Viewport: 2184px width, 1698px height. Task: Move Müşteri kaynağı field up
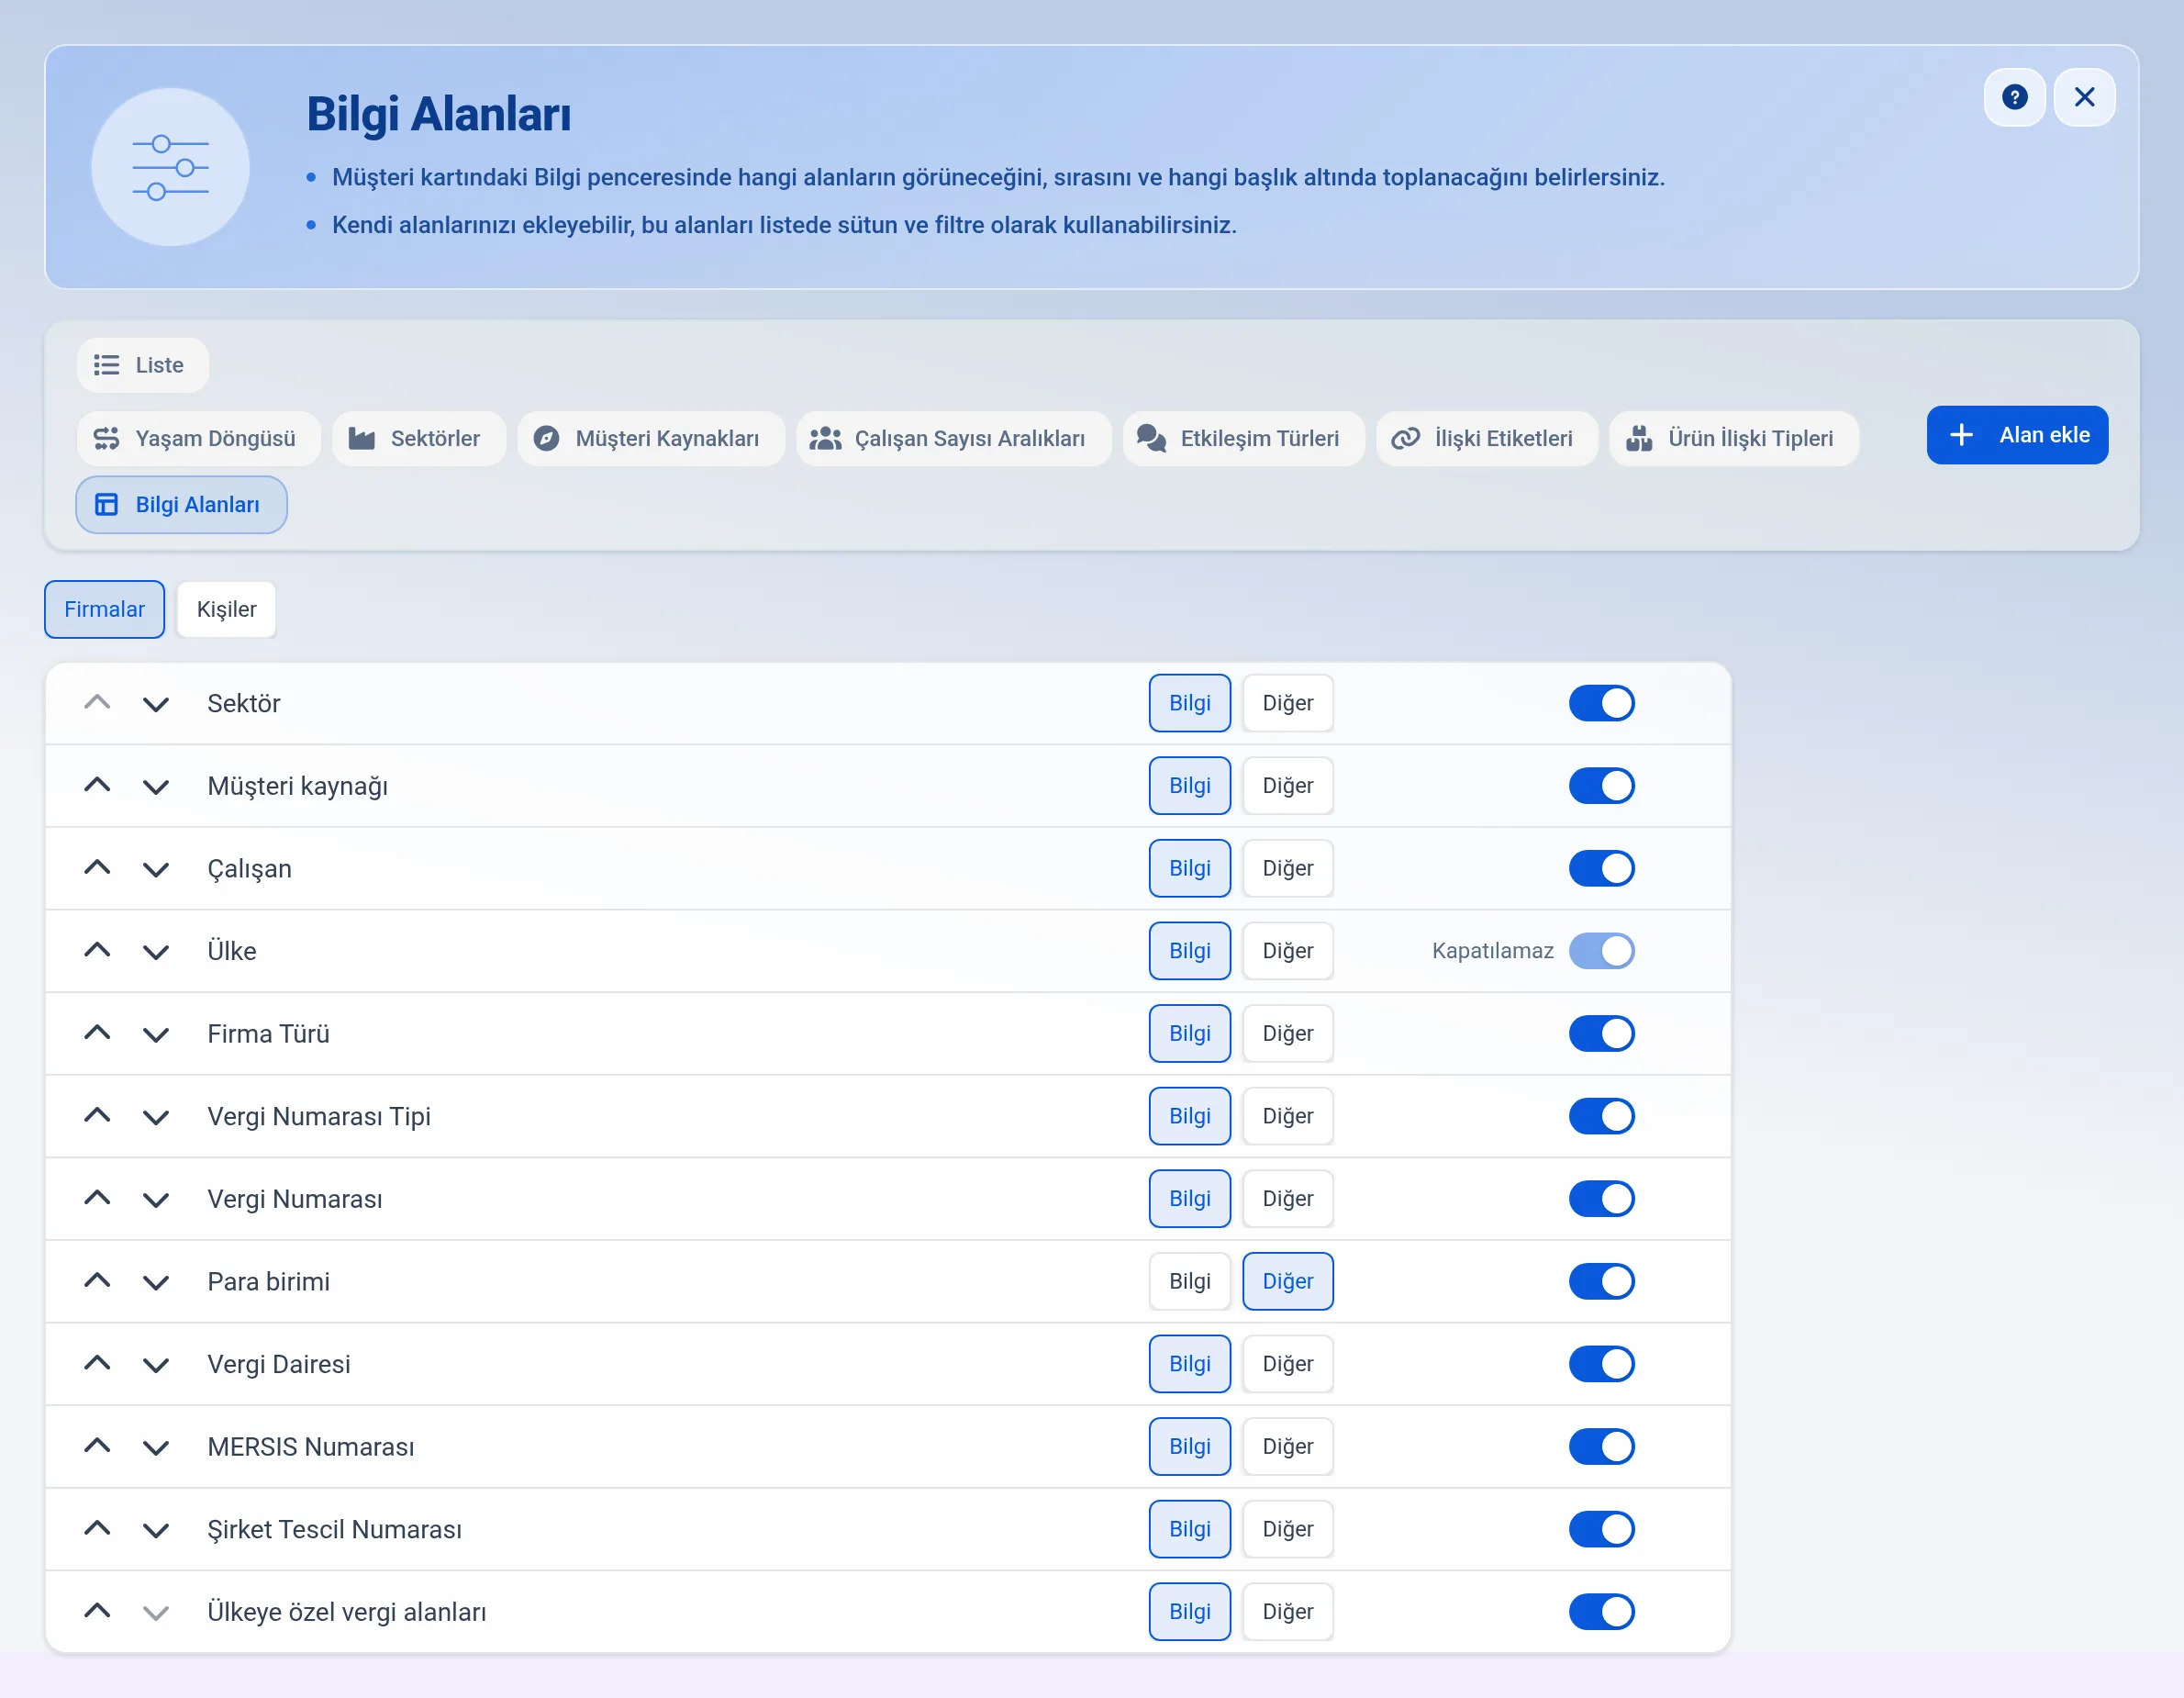(97, 786)
